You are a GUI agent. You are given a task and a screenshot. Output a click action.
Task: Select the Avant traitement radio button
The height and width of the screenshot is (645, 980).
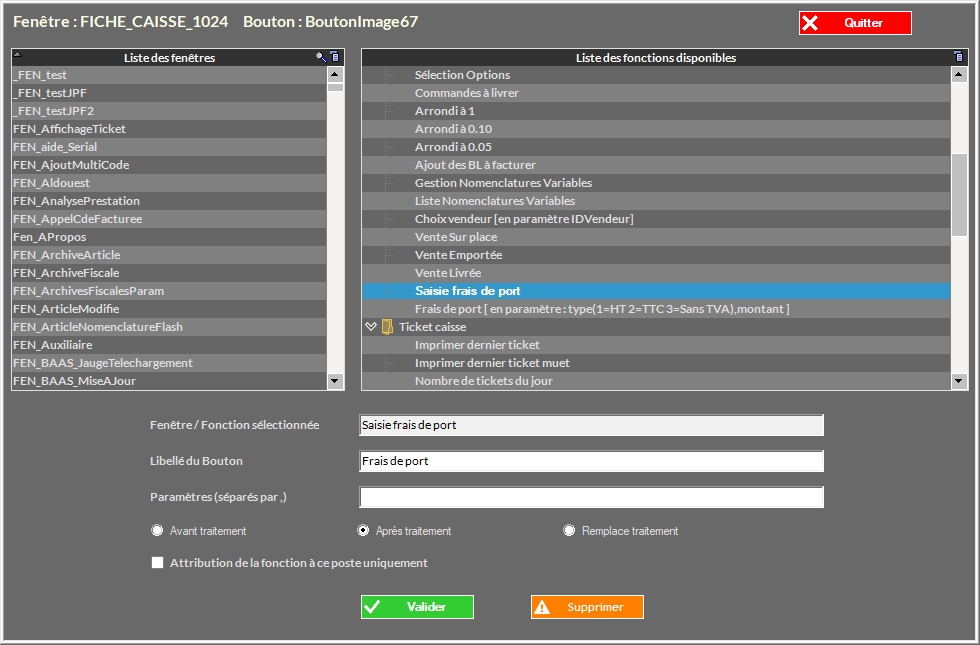157,531
